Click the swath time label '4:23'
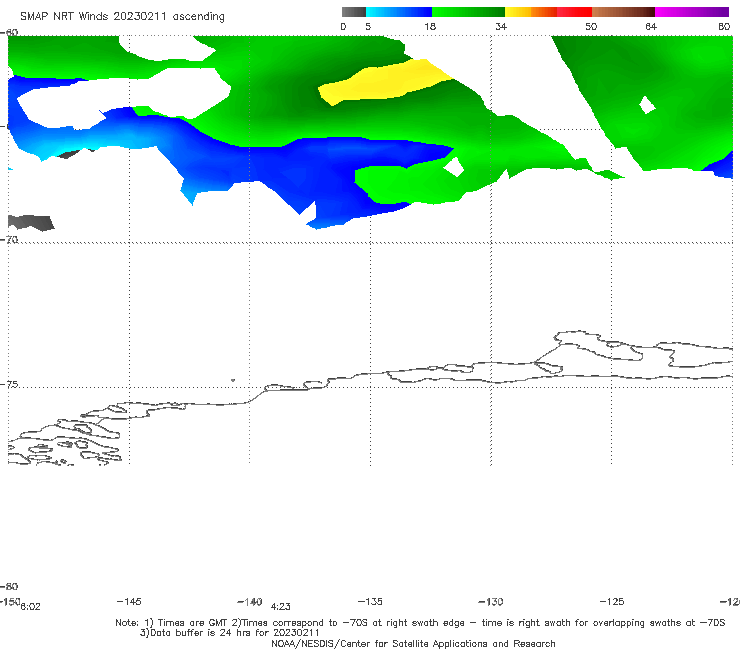The height and width of the screenshot is (650, 740). click(280, 607)
